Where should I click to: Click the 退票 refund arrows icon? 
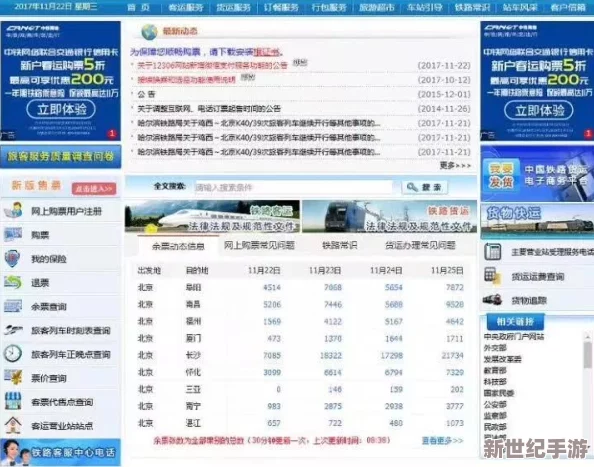pos(13,283)
